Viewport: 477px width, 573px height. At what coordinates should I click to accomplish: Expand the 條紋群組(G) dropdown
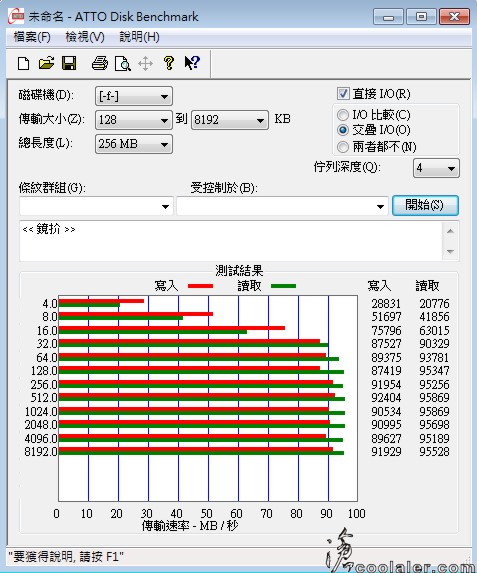pos(96,206)
